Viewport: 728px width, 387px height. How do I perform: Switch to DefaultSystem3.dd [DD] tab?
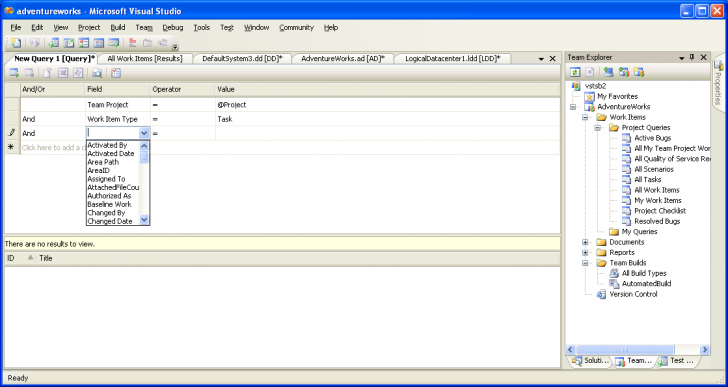242,58
